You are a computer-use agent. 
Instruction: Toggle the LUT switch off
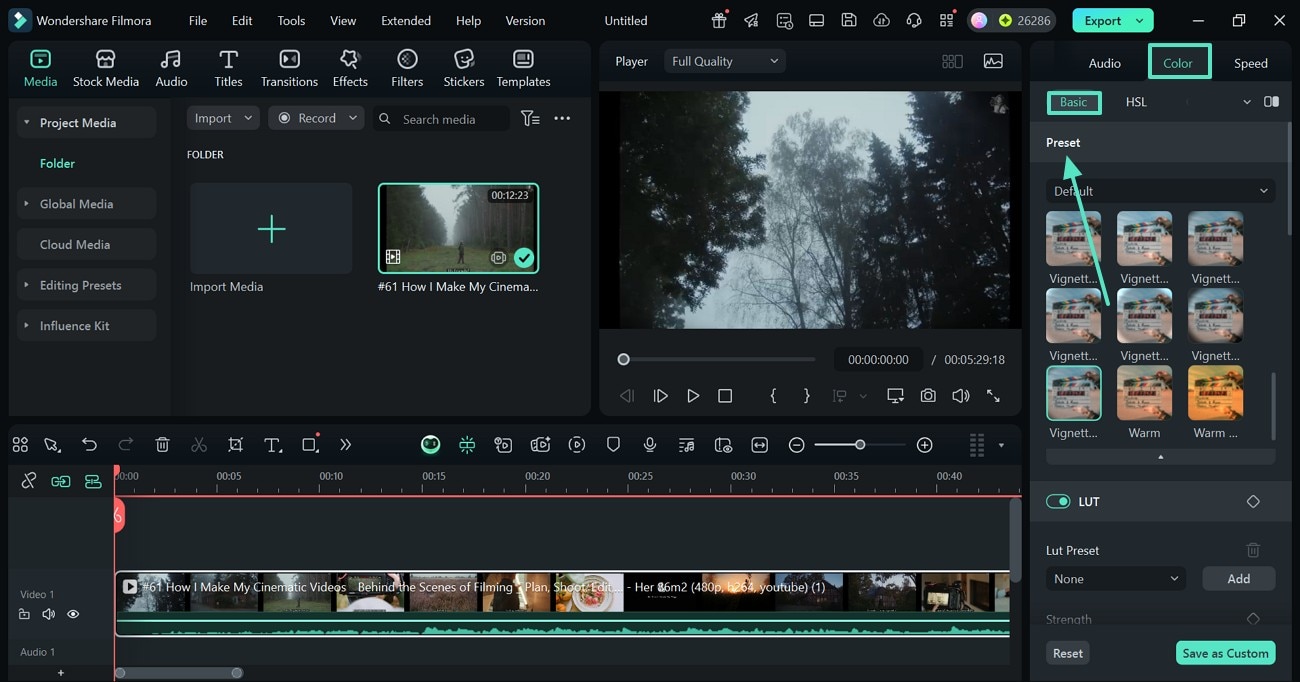[1057, 502]
